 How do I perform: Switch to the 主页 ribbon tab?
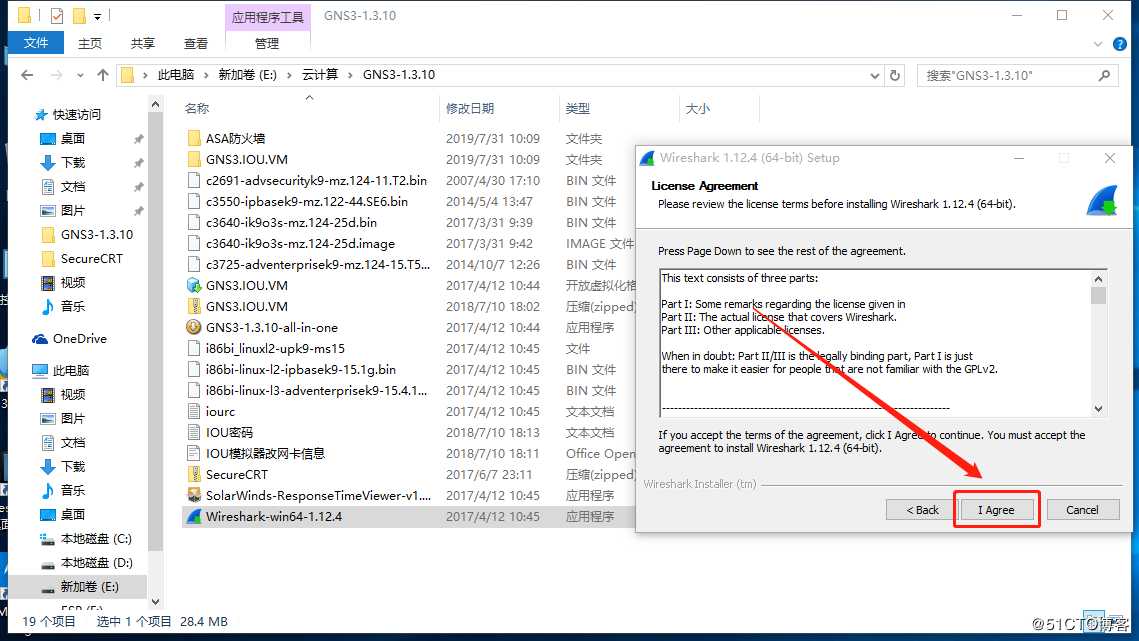pyautogui.click(x=90, y=44)
